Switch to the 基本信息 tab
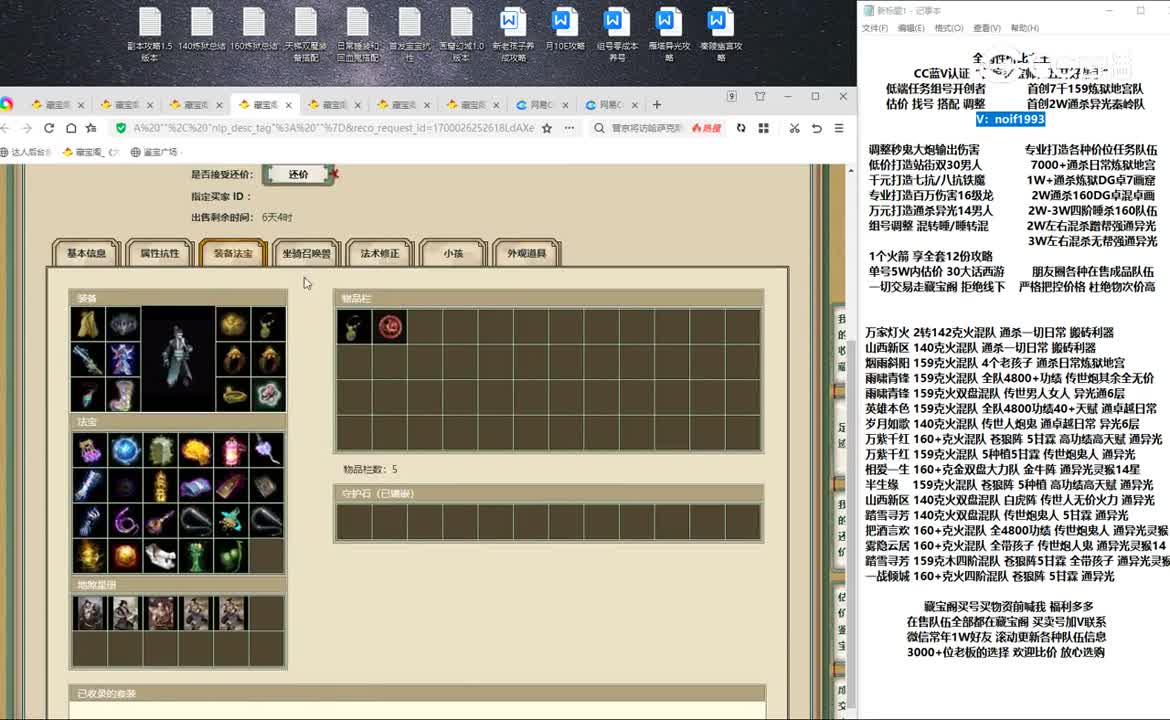 click(87, 253)
